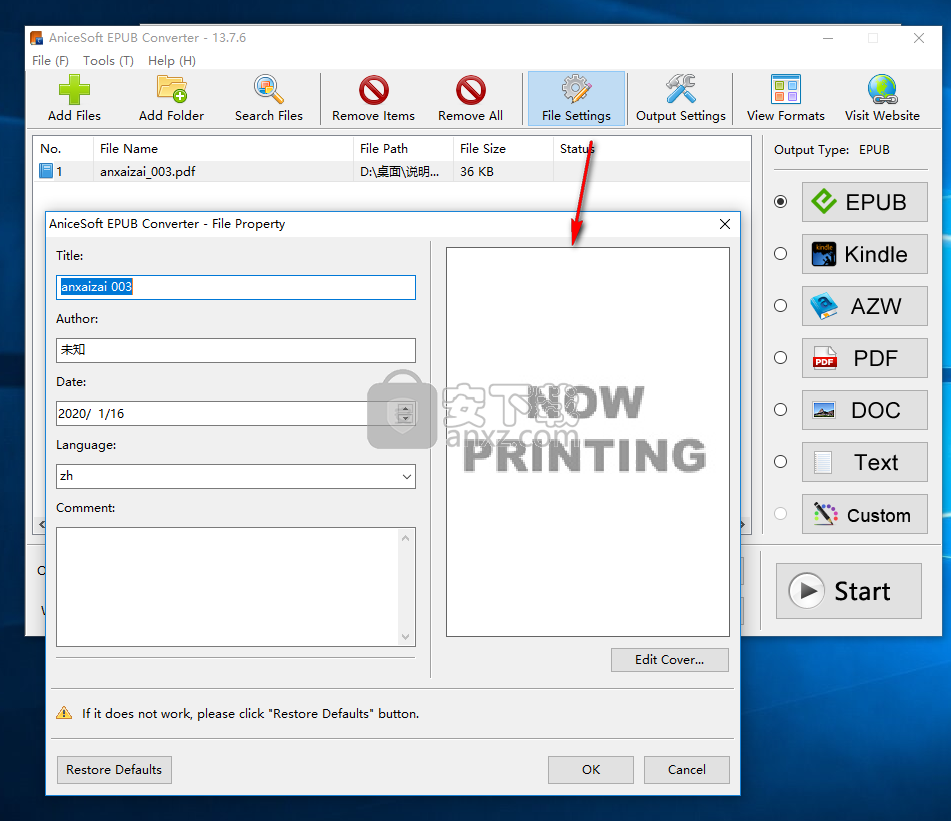Open the Help (H) menu
This screenshot has width=951, height=821.
pos(172,61)
